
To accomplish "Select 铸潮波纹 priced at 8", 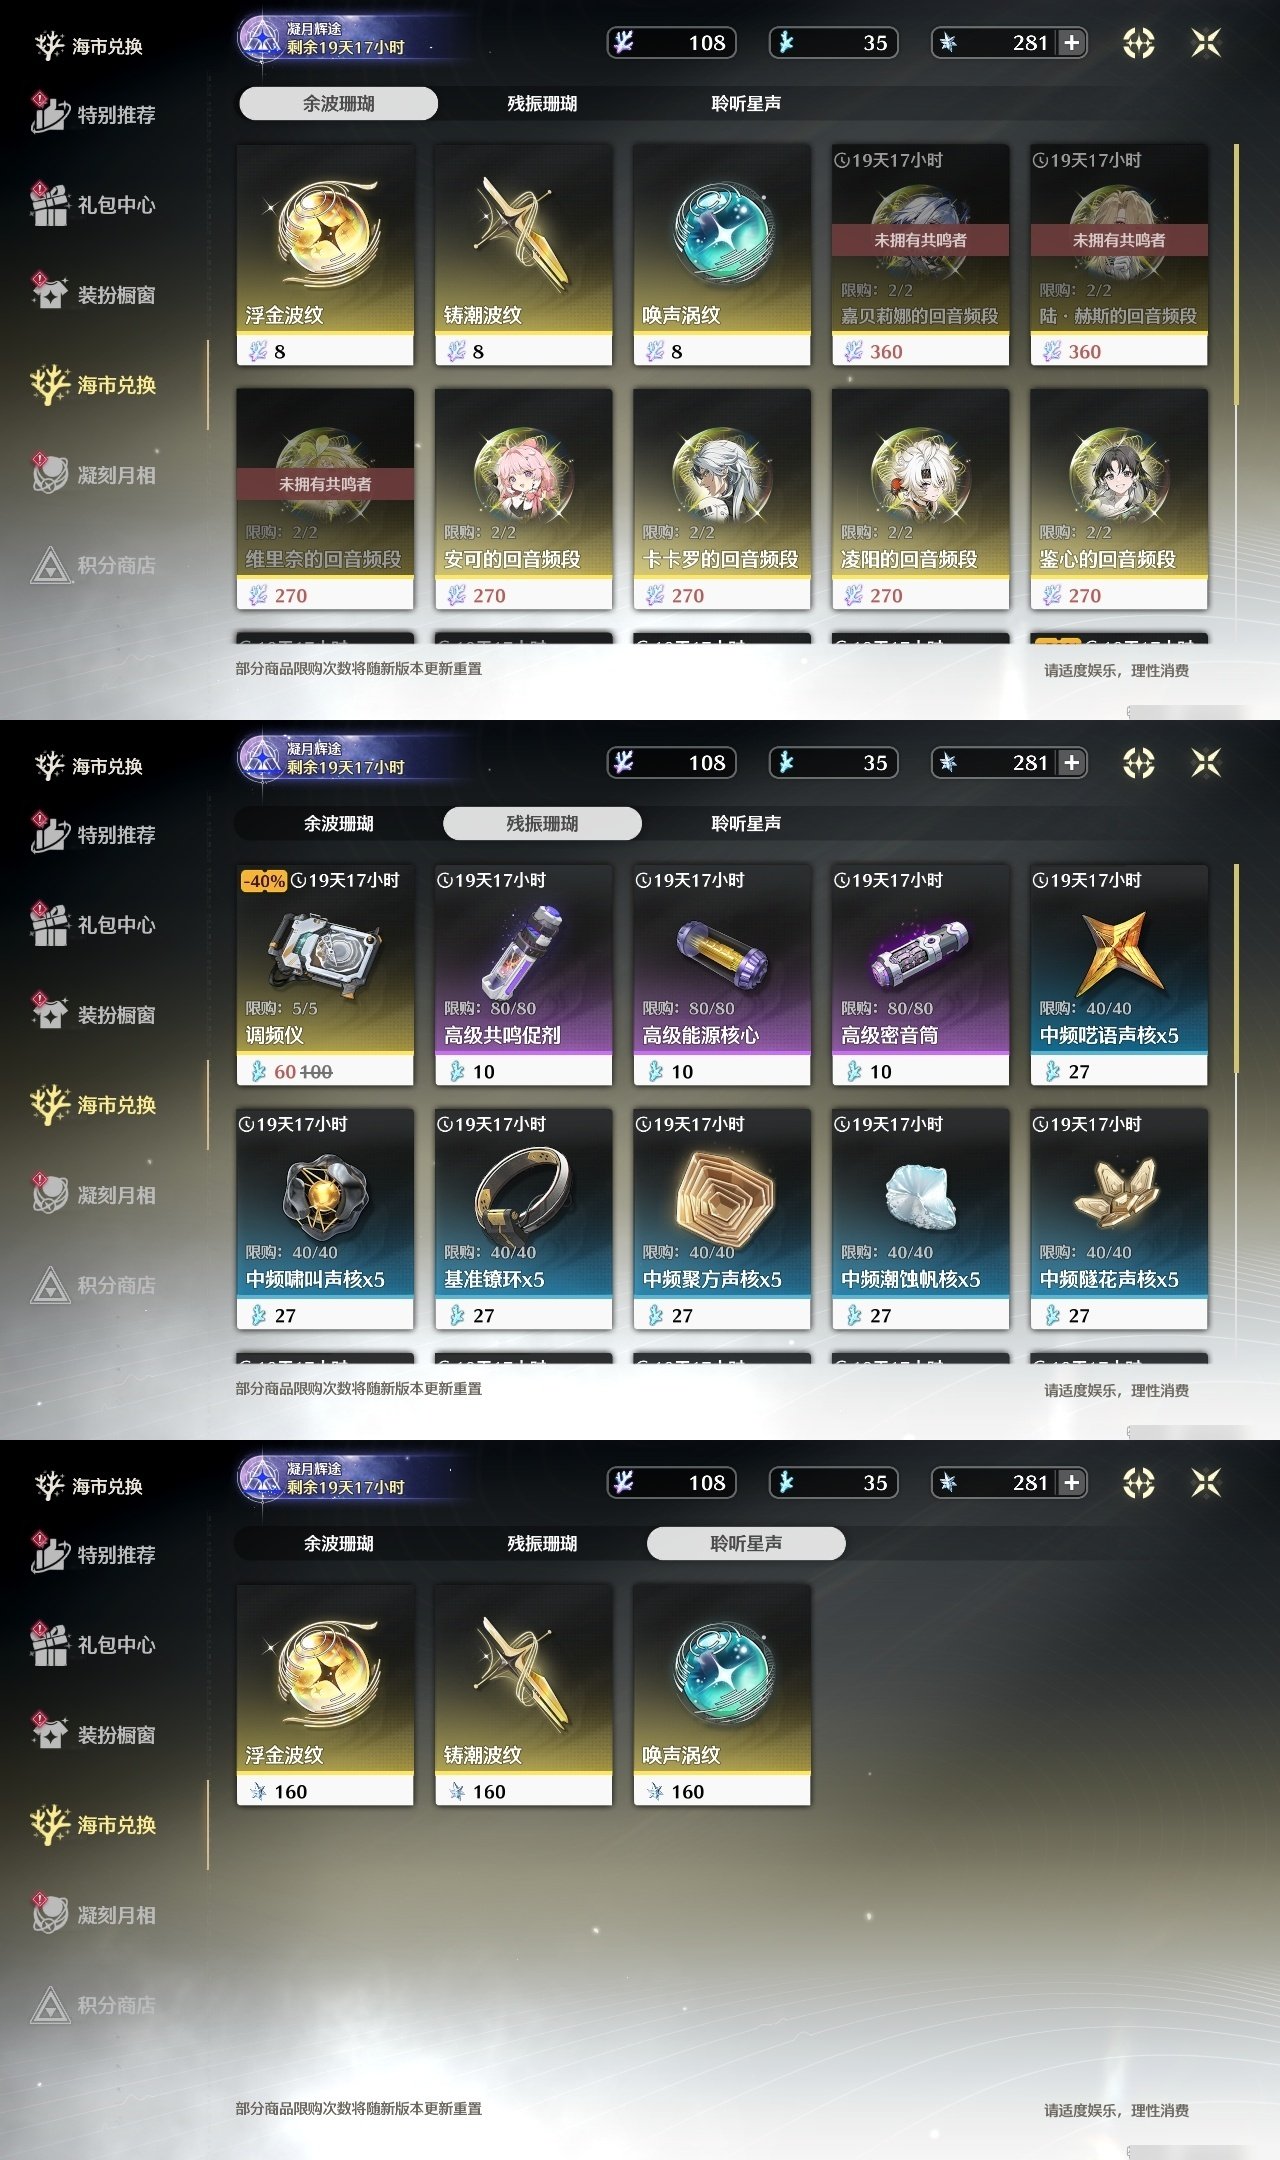I will (x=523, y=255).
